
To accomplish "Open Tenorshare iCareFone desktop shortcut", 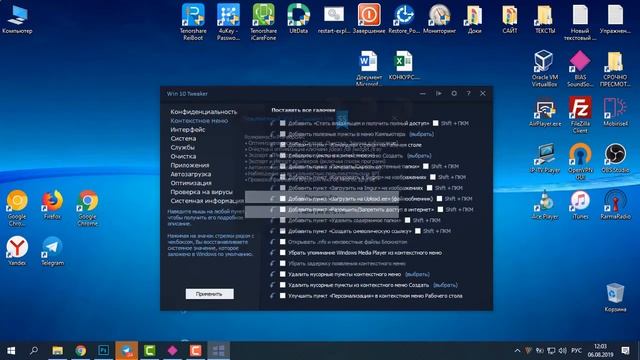I will pos(263,22).
